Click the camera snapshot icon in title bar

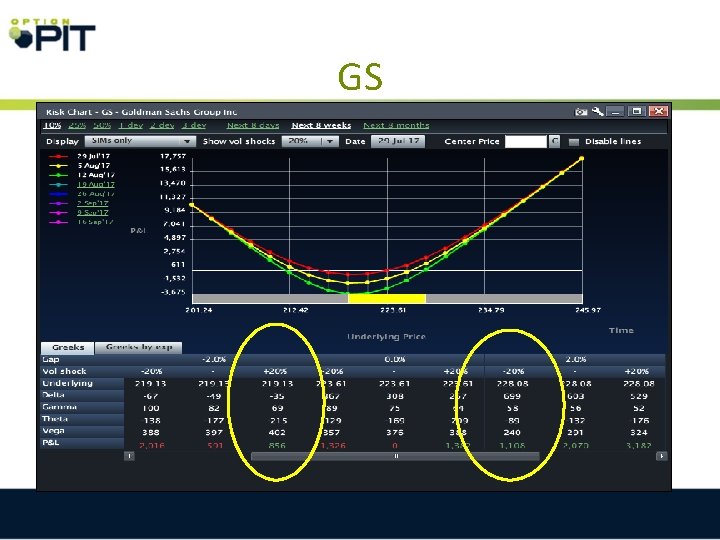(581, 112)
